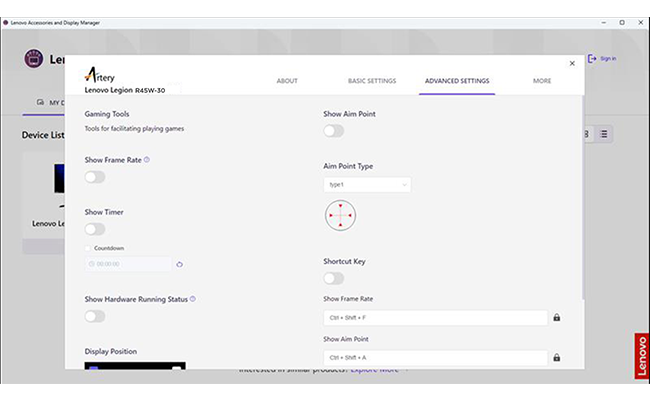The height and width of the screenshot is (400, 650).
Task: Click the "Aim Point Type" label
Action: 348,166
